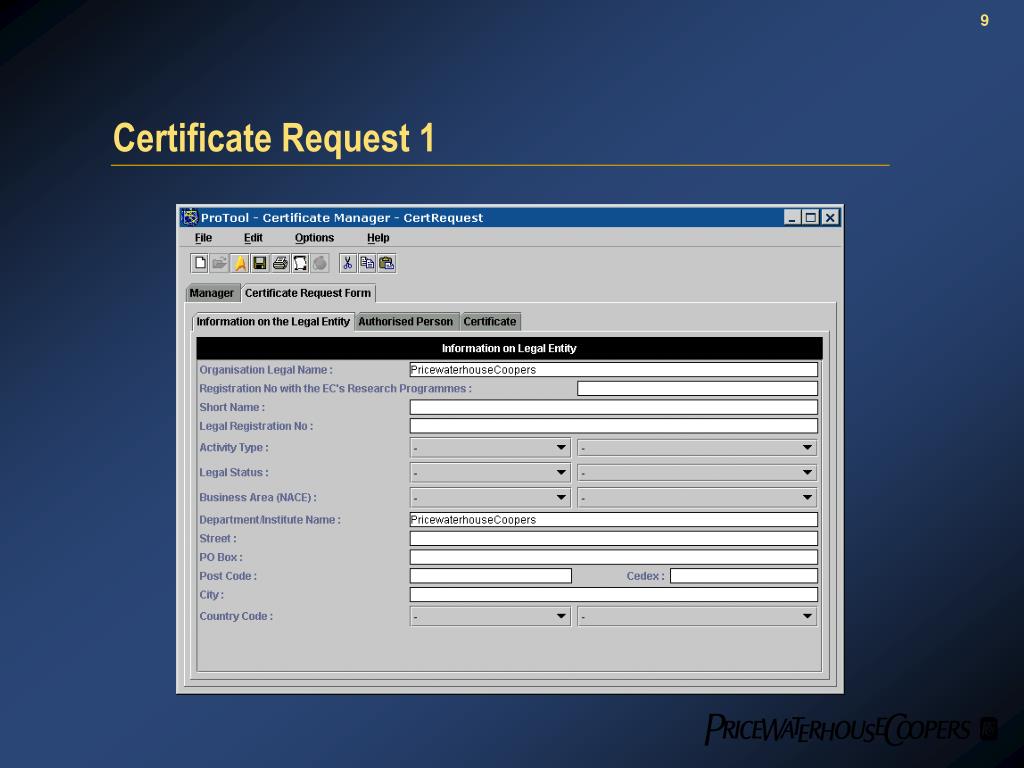1024x768 pixels.
Task: Click the black 'Information on Legal Entity' header
Action: 509,348
